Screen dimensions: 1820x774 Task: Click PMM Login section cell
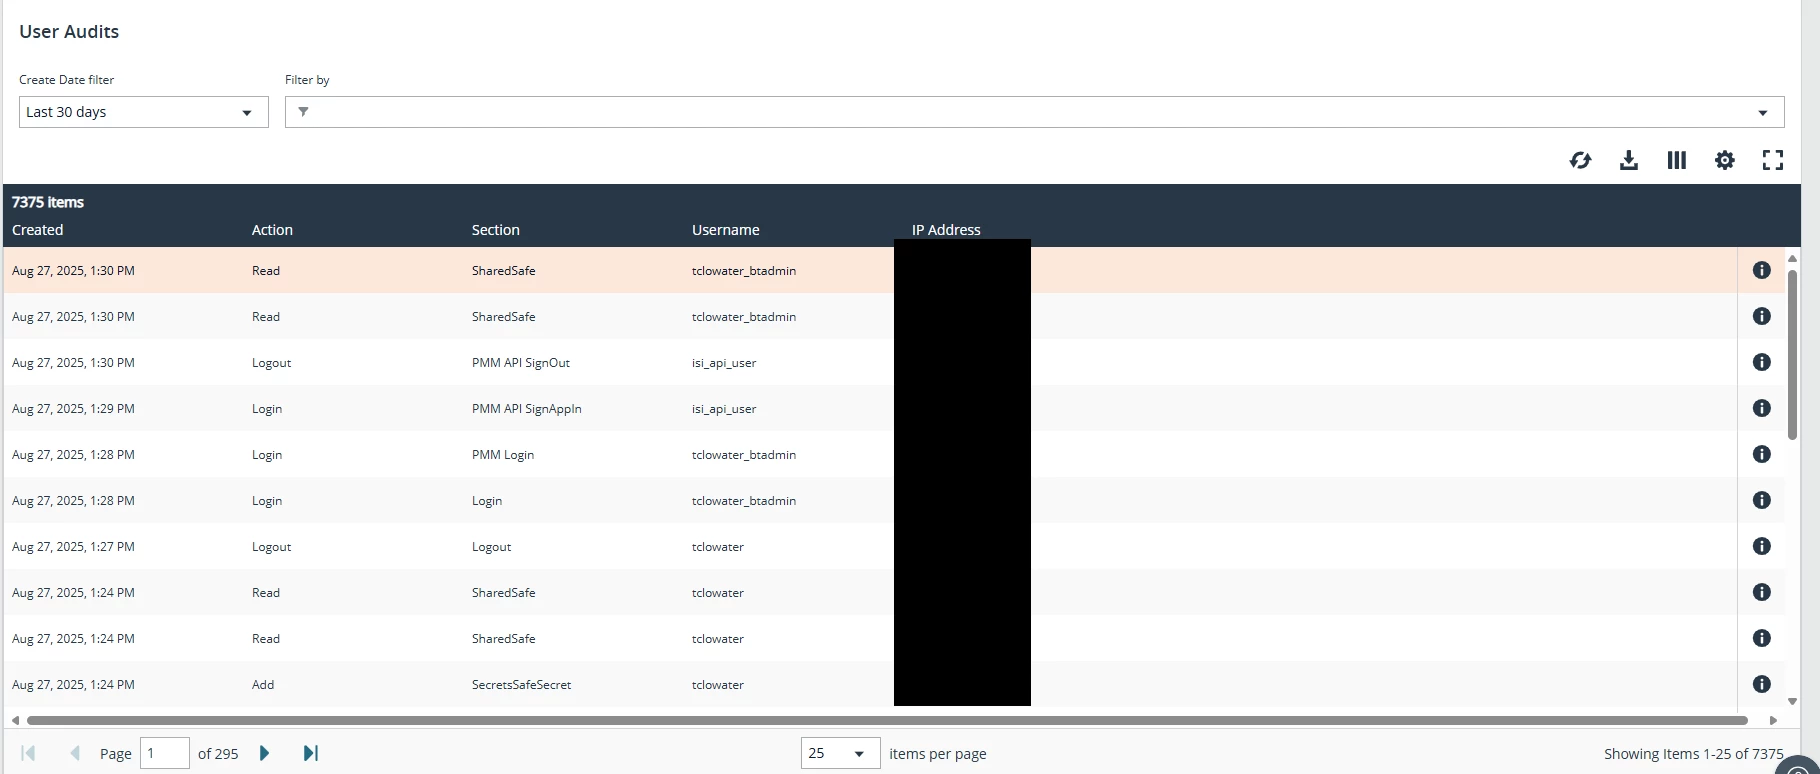click(503, 455)
